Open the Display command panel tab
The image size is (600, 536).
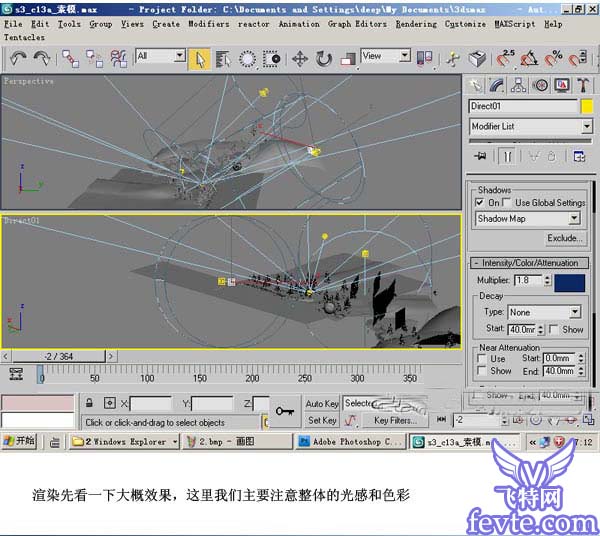(562, 85)
